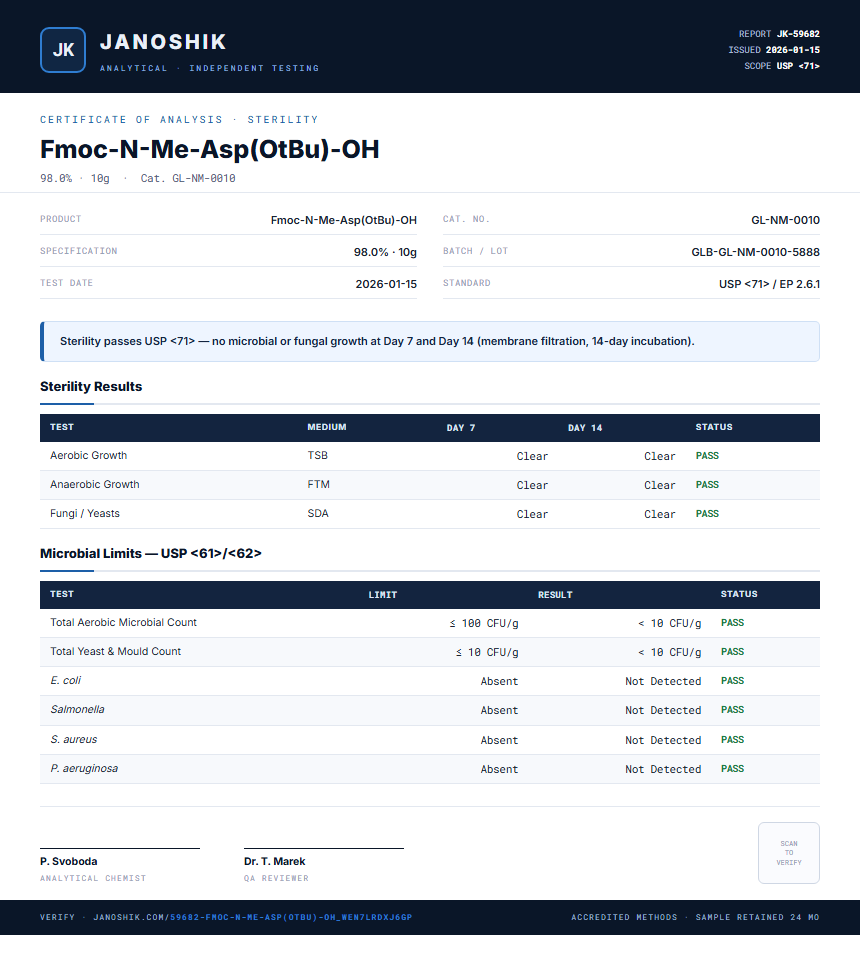
Task: Click the ≤ 10 CFU/g limit value
Action: click(x=487, y=652)
